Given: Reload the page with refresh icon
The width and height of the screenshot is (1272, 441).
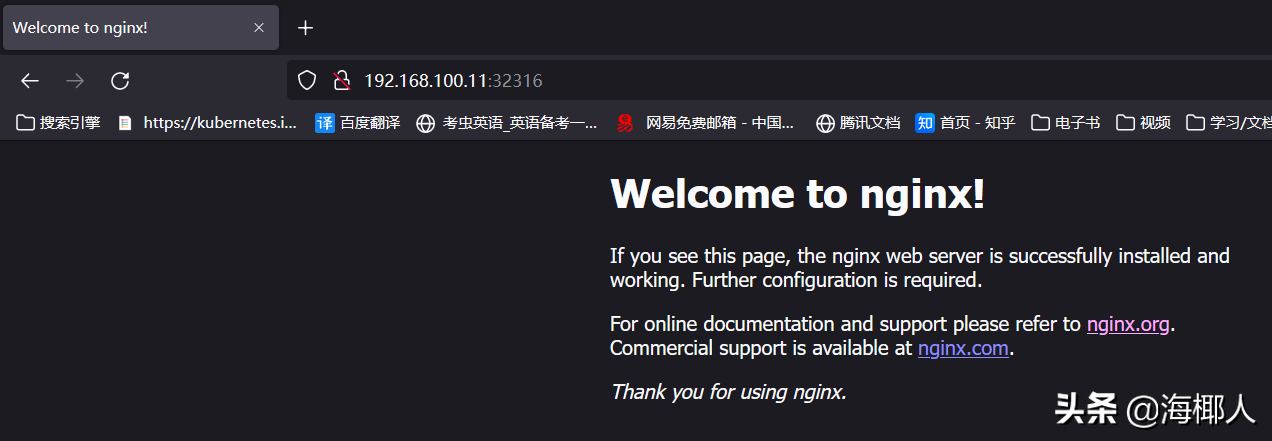Looking at the screenshot, I should (x=120, y=81).
